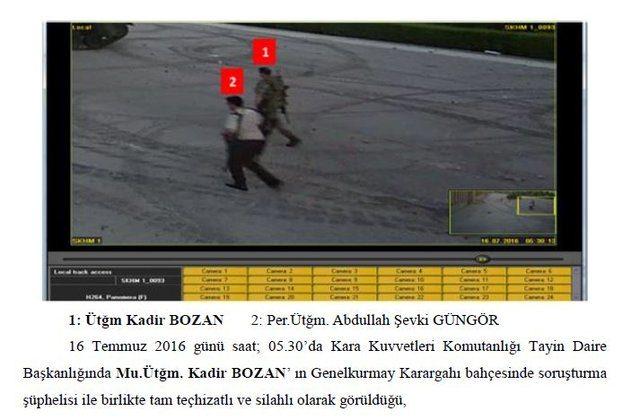Click the panorama overview thumbnail inset

(501, 212)
